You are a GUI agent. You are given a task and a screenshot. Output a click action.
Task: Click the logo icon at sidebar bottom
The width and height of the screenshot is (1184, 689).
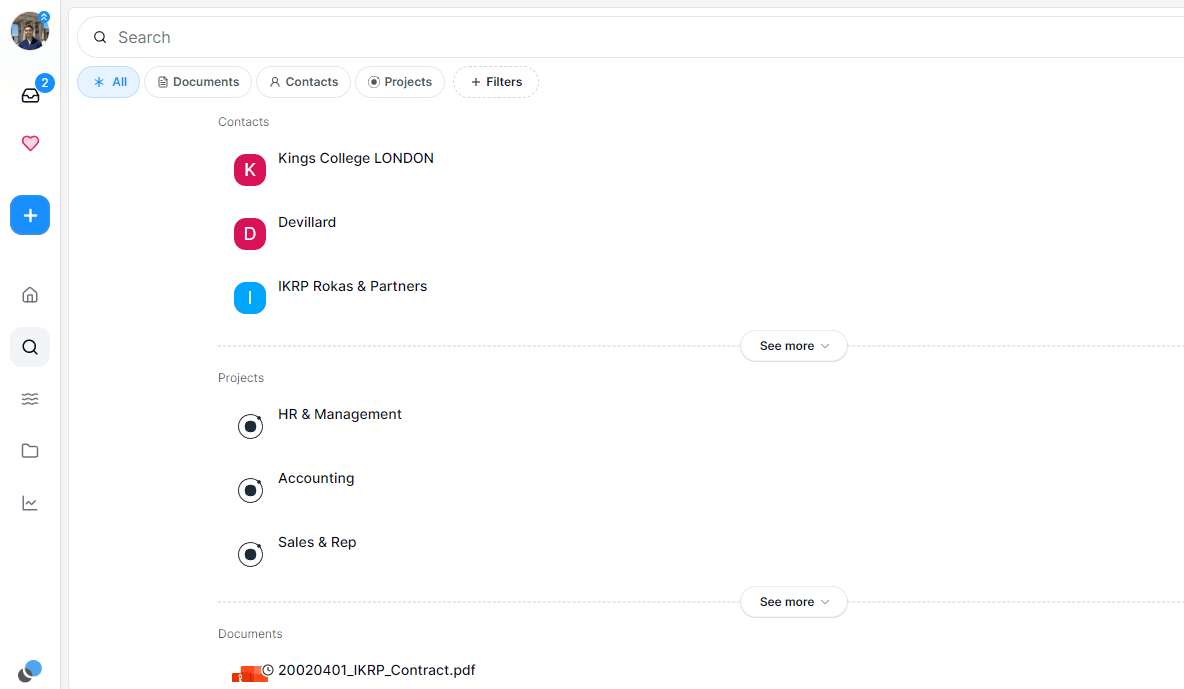[x=30, y=671]
